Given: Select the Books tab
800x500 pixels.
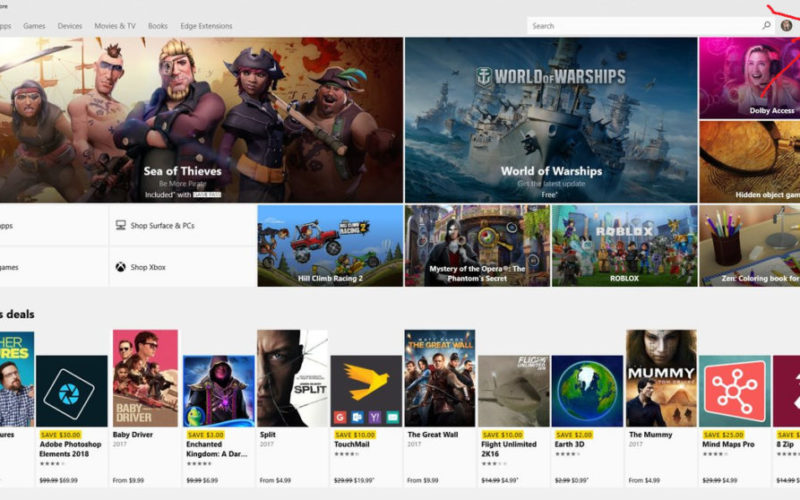Looking at the screenshot, I should point(158,25).
